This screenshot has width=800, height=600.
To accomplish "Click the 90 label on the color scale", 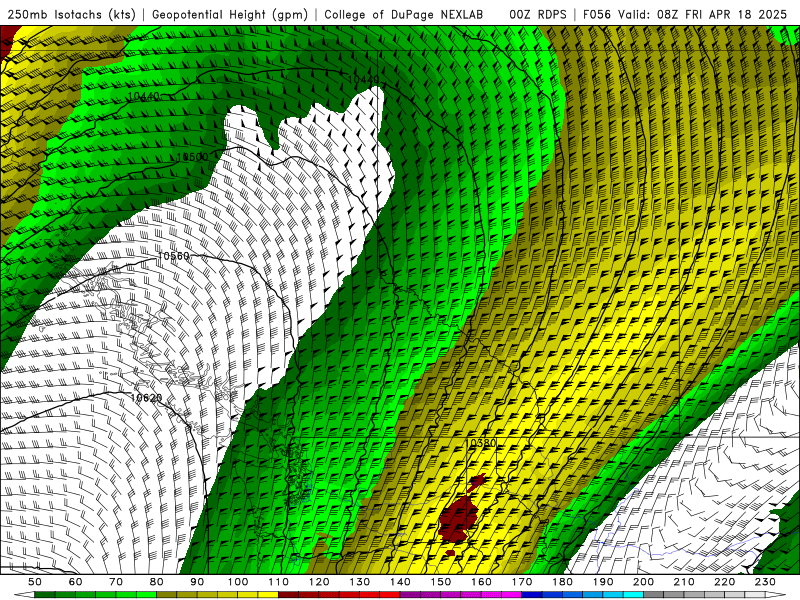I will coord(197,582).
